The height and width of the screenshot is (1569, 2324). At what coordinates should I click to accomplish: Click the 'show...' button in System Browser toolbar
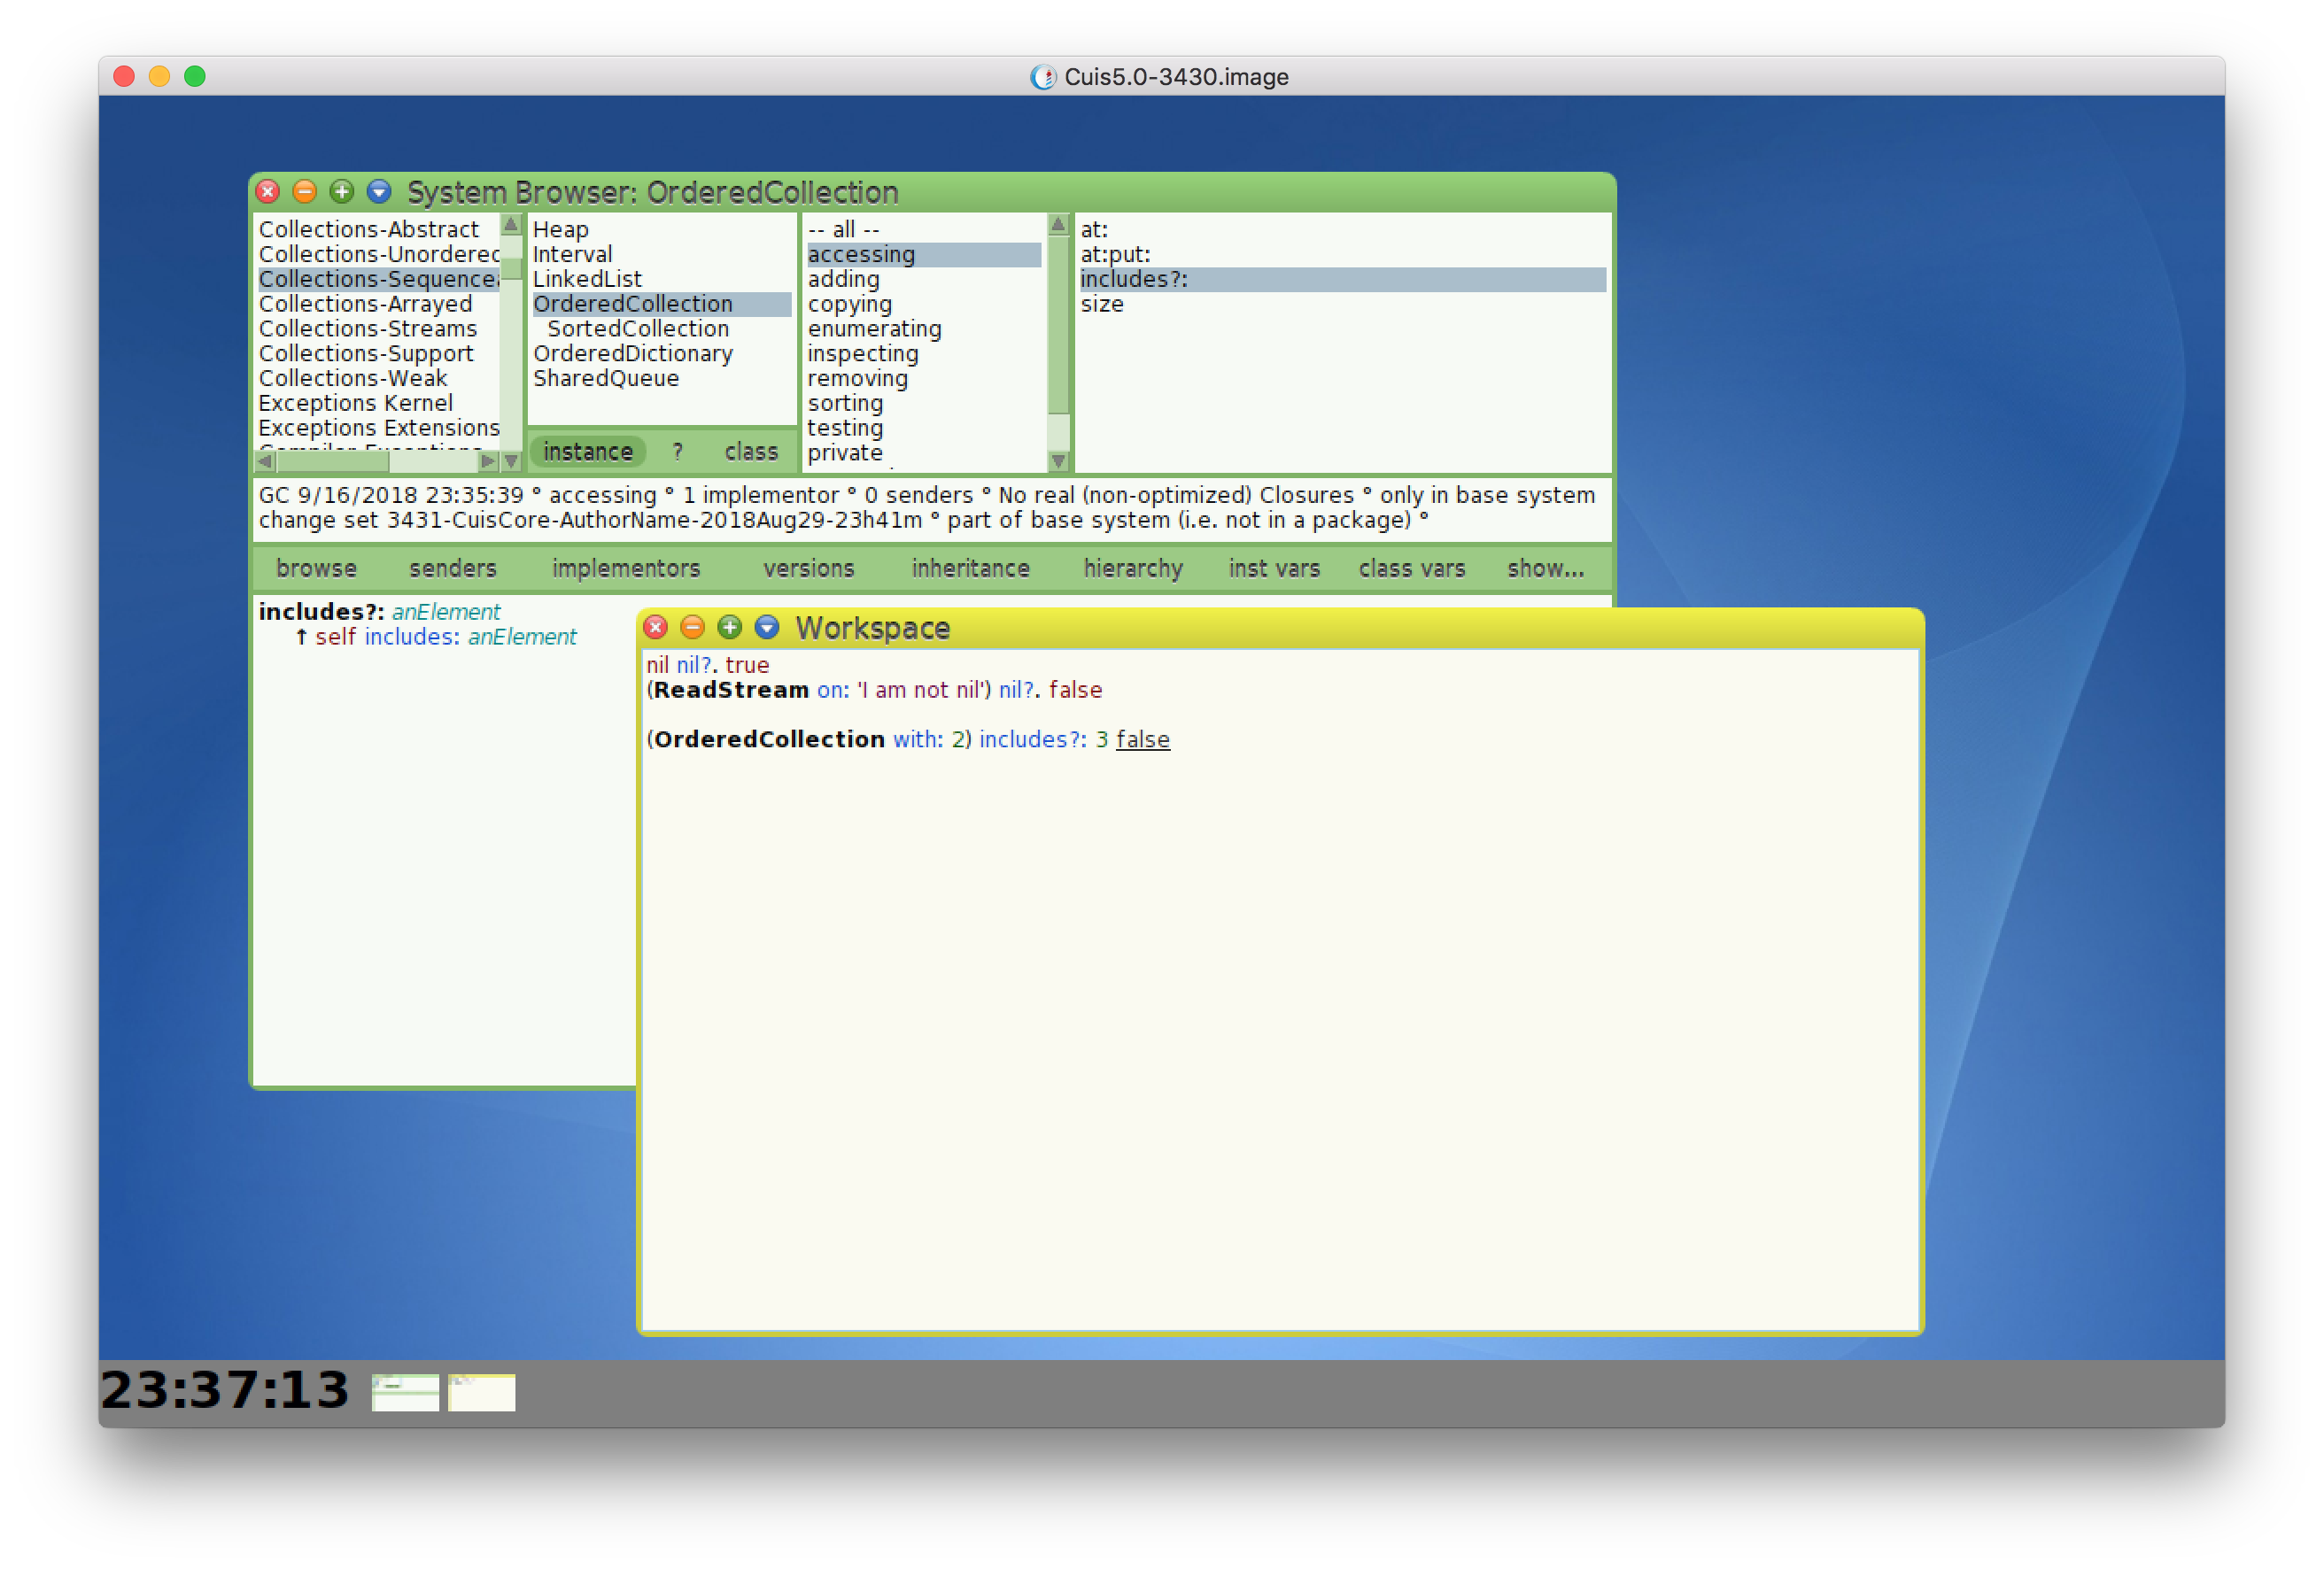[x=1545, y=566]
